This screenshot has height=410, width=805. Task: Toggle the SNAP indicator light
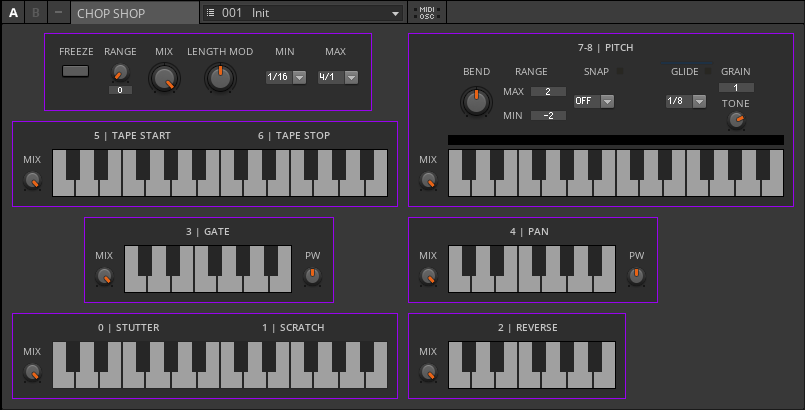pos(620,71)
